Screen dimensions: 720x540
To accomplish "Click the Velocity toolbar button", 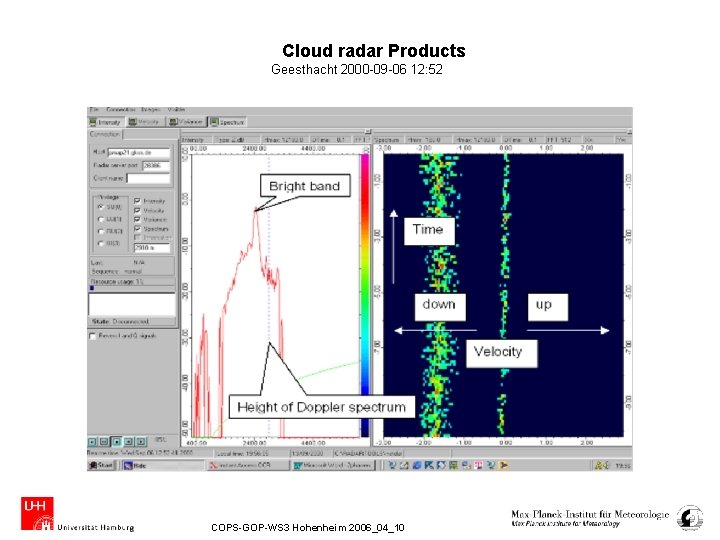I will [144, 122].
